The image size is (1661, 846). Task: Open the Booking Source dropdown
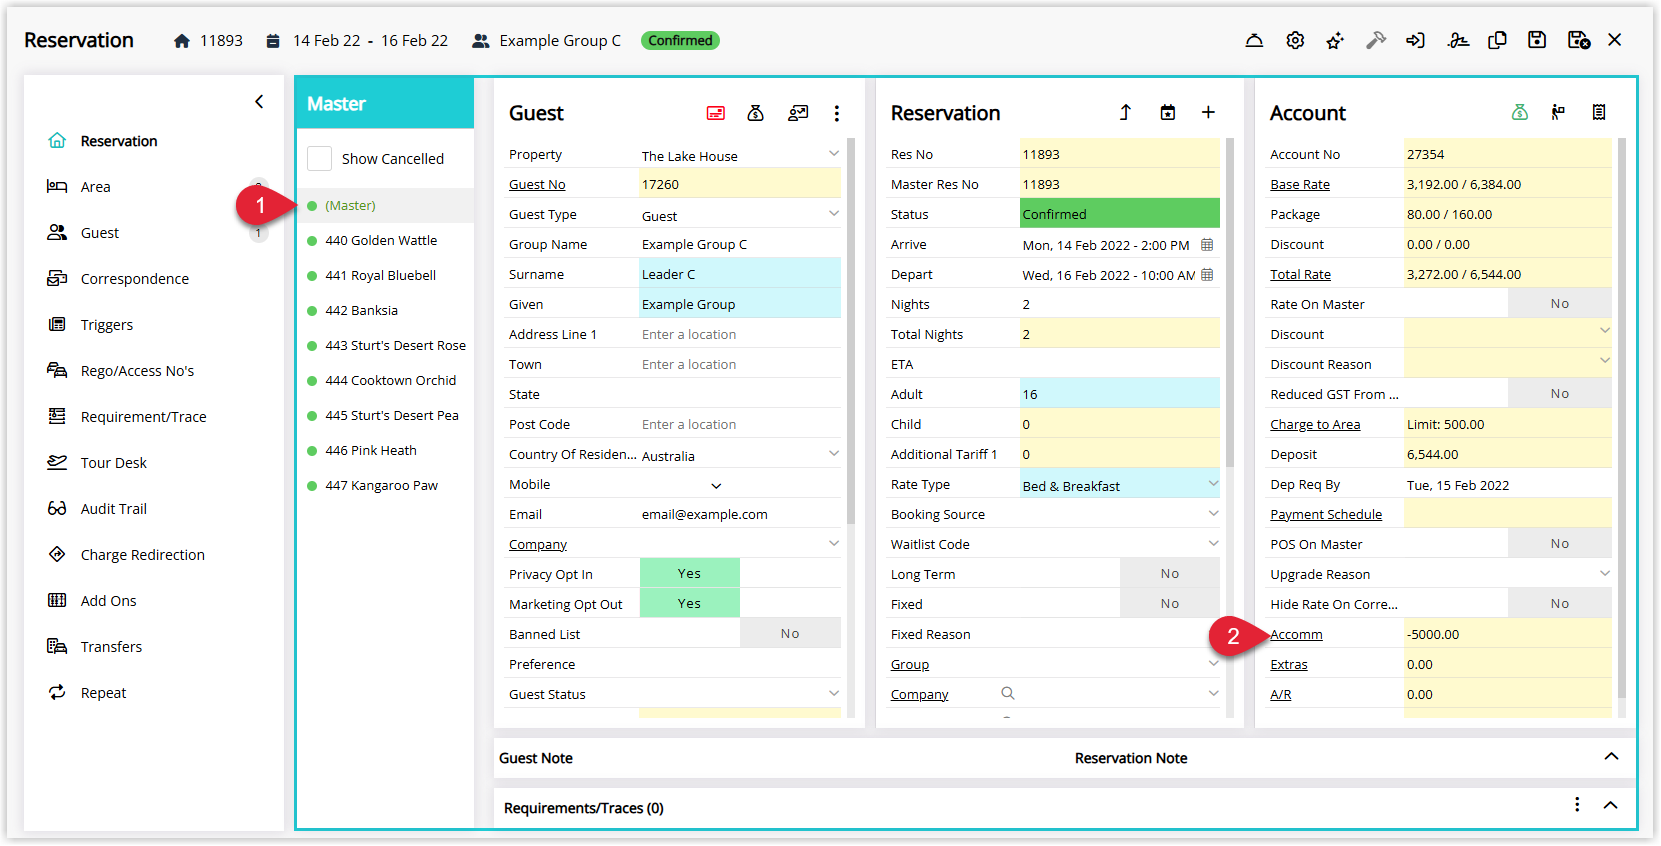1213,514
